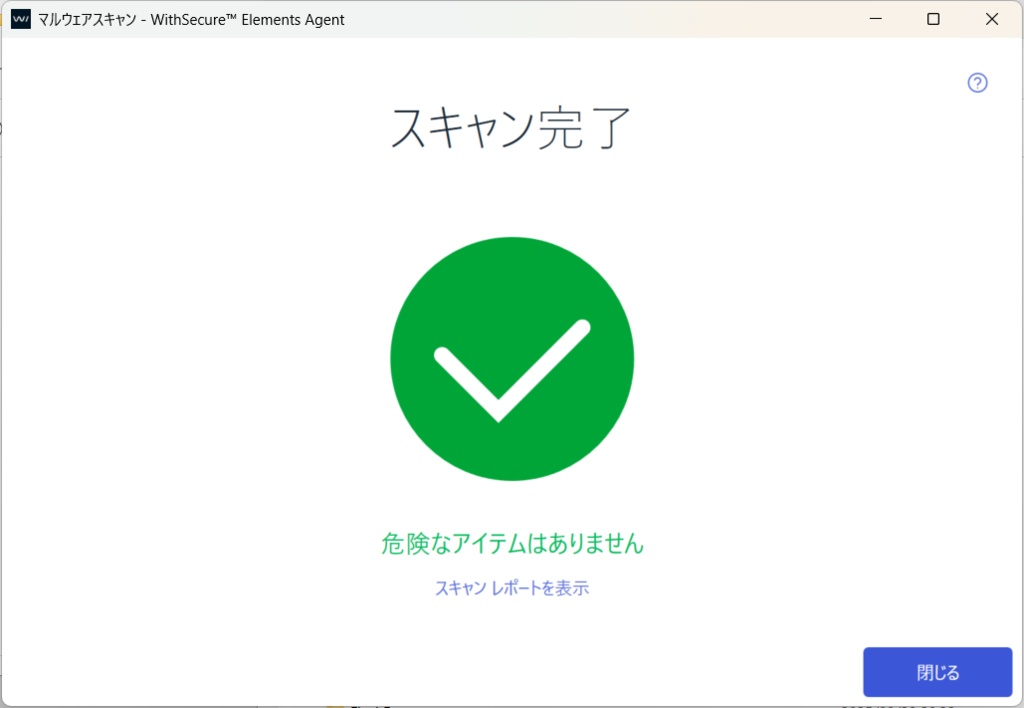Viewport: 1024px width, 708px height.
Task: Click the WithSecure logo in the title bar
Action: click(19, 18)
